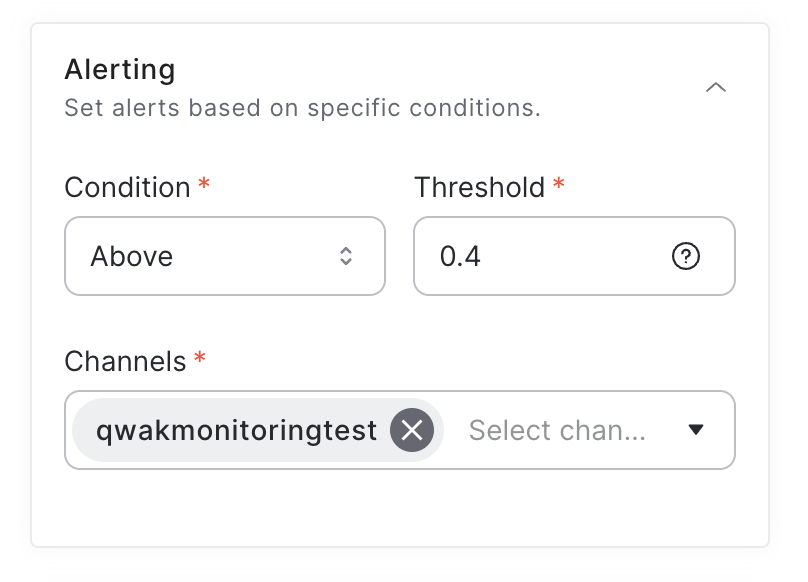Collapse the Alerting section with the chevron
808x582 pixels.
(x=715, y=88)
